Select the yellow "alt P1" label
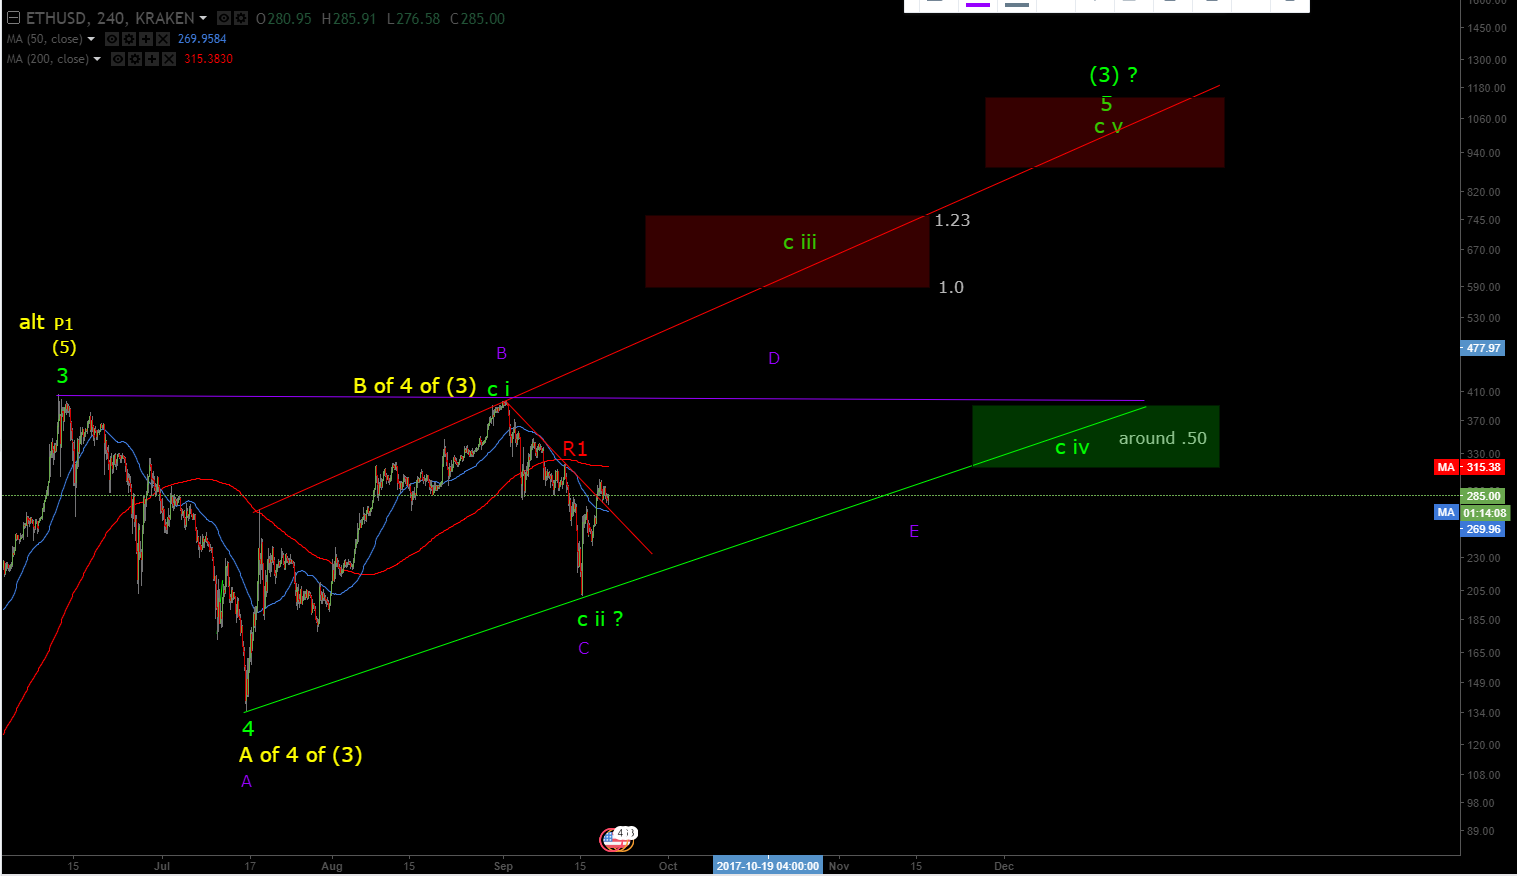Viewport: 1517px width, 876px height. (x=46, y=322)
